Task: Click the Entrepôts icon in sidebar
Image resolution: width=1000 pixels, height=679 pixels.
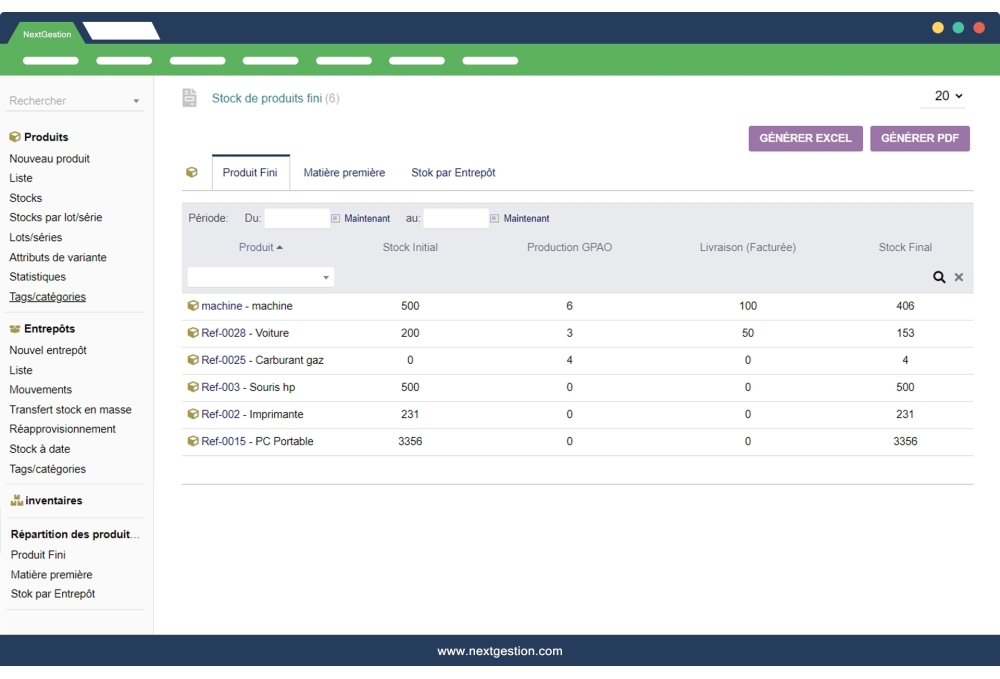Action: click(x=13, y=330)
